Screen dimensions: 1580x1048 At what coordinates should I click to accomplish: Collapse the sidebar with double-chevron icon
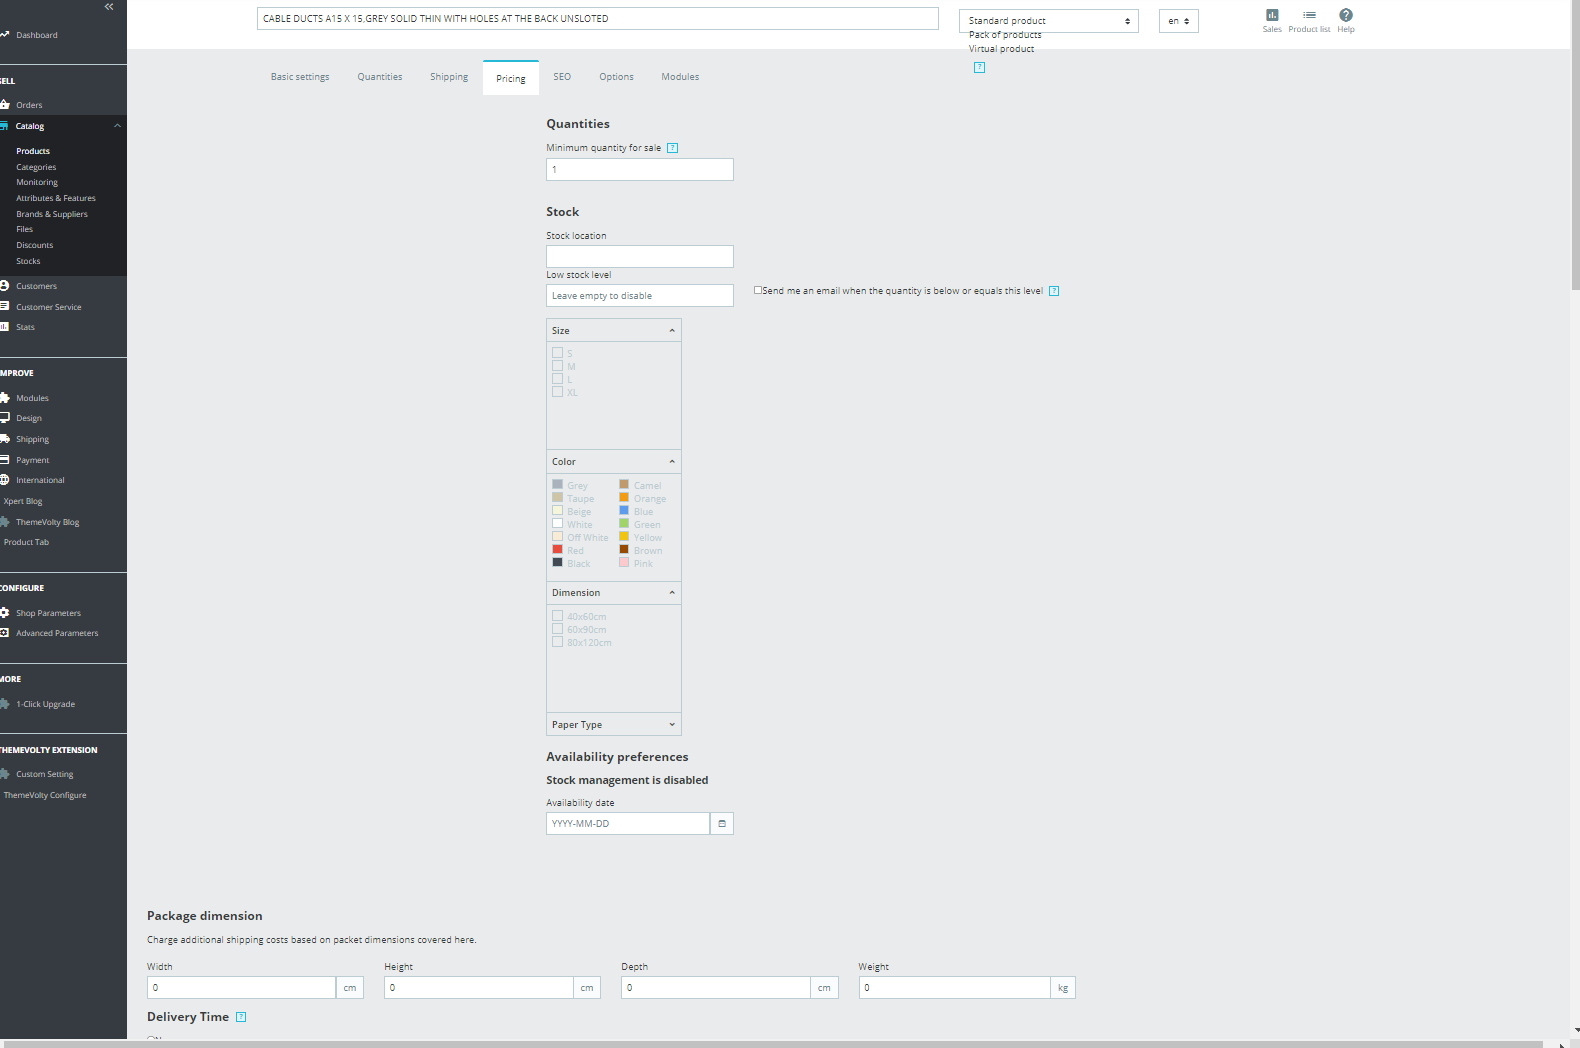point(109,7)
